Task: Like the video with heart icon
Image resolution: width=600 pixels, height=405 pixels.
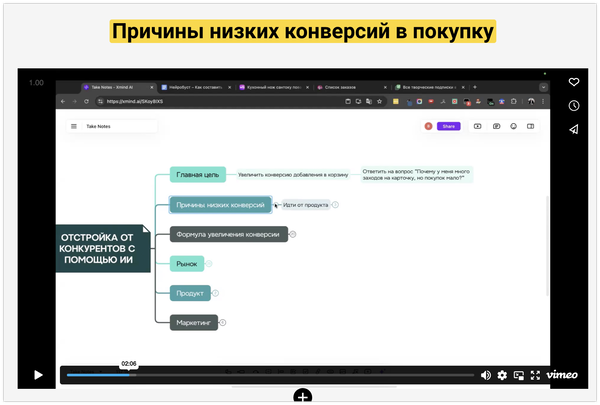Action: click(x=574, y=82)
